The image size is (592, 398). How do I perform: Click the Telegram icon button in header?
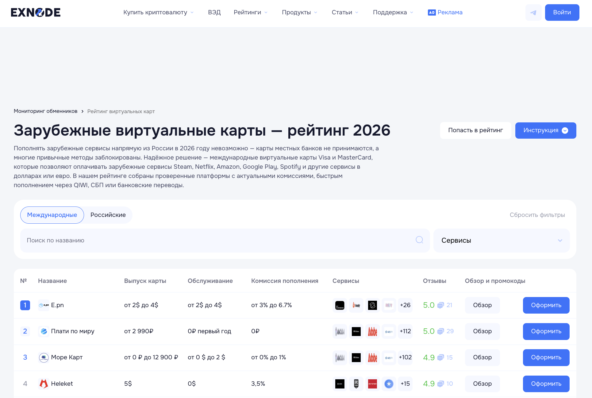(x=533, y=12)
